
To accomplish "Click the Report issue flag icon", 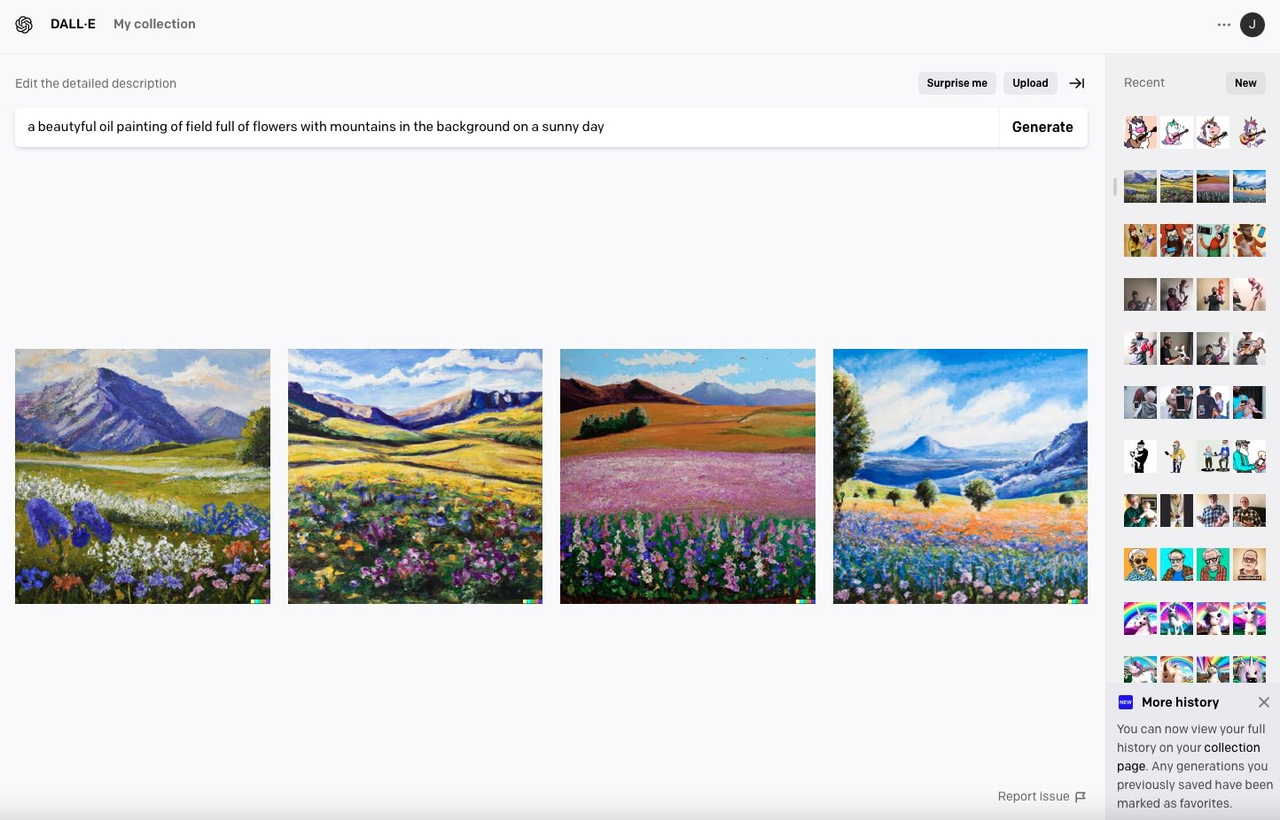I will 1080,797.
